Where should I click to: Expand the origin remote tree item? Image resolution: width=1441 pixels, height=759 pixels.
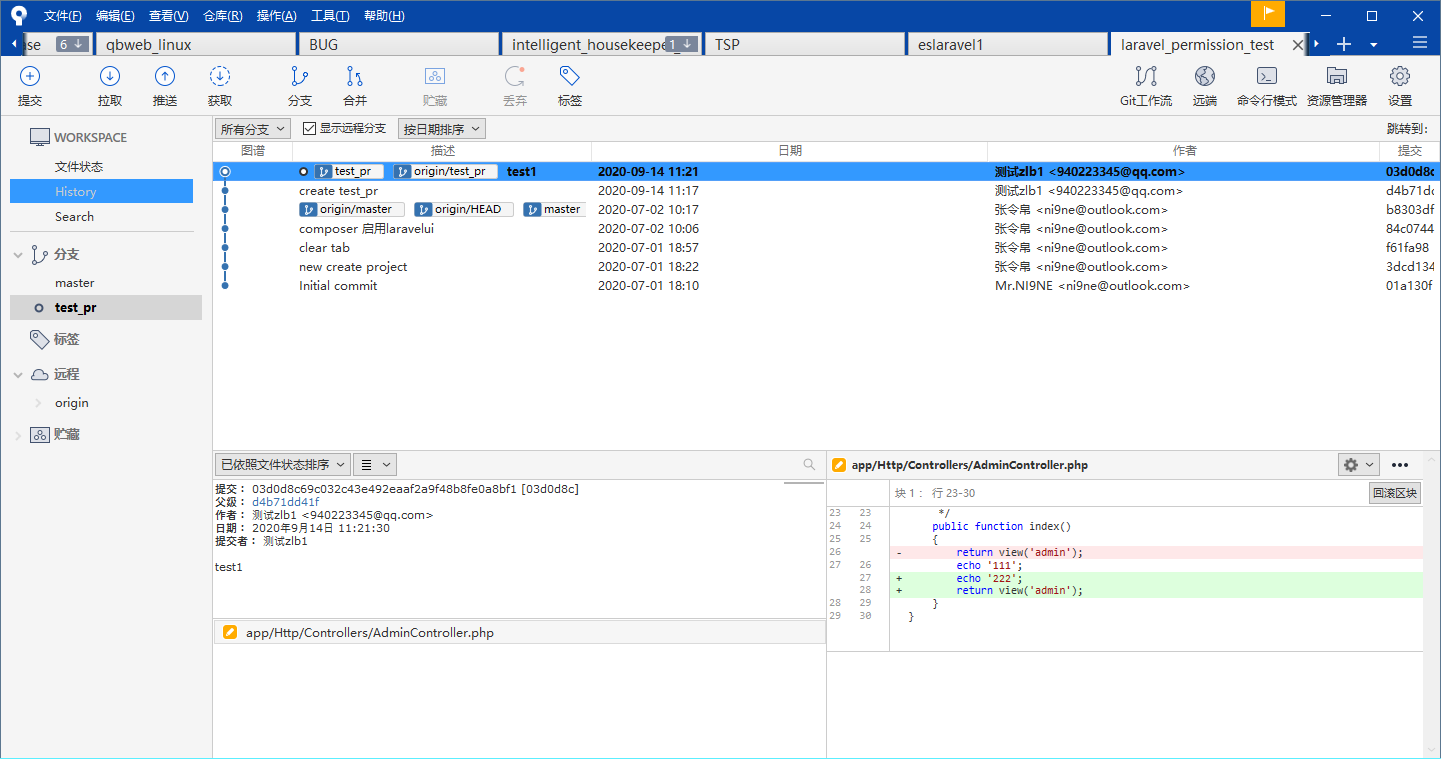[38, 403]
